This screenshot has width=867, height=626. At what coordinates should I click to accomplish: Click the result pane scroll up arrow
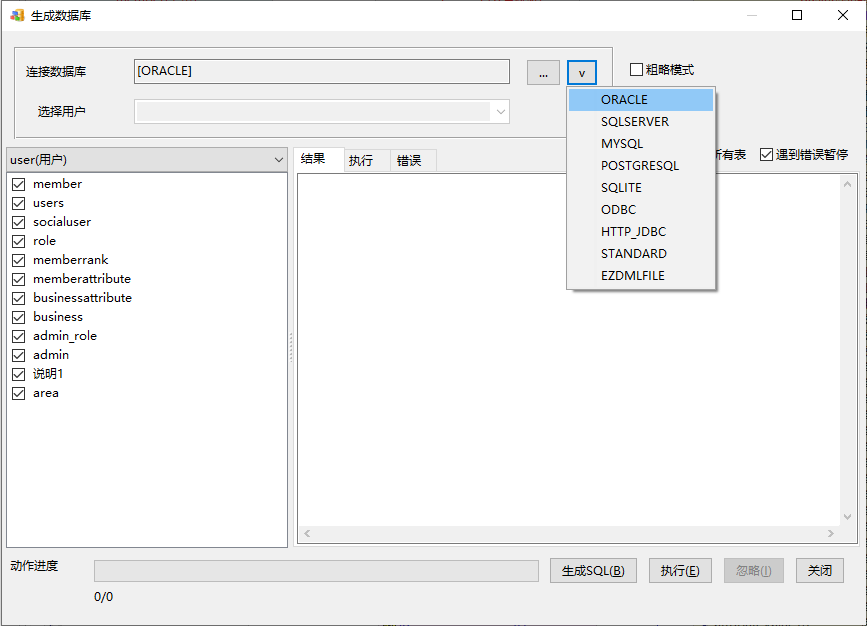pos(848,184)
